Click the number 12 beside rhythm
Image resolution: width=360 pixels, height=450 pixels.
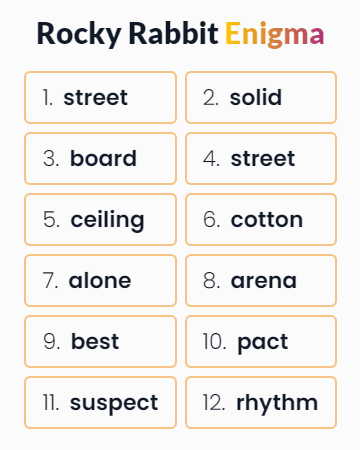click(214, 403)
